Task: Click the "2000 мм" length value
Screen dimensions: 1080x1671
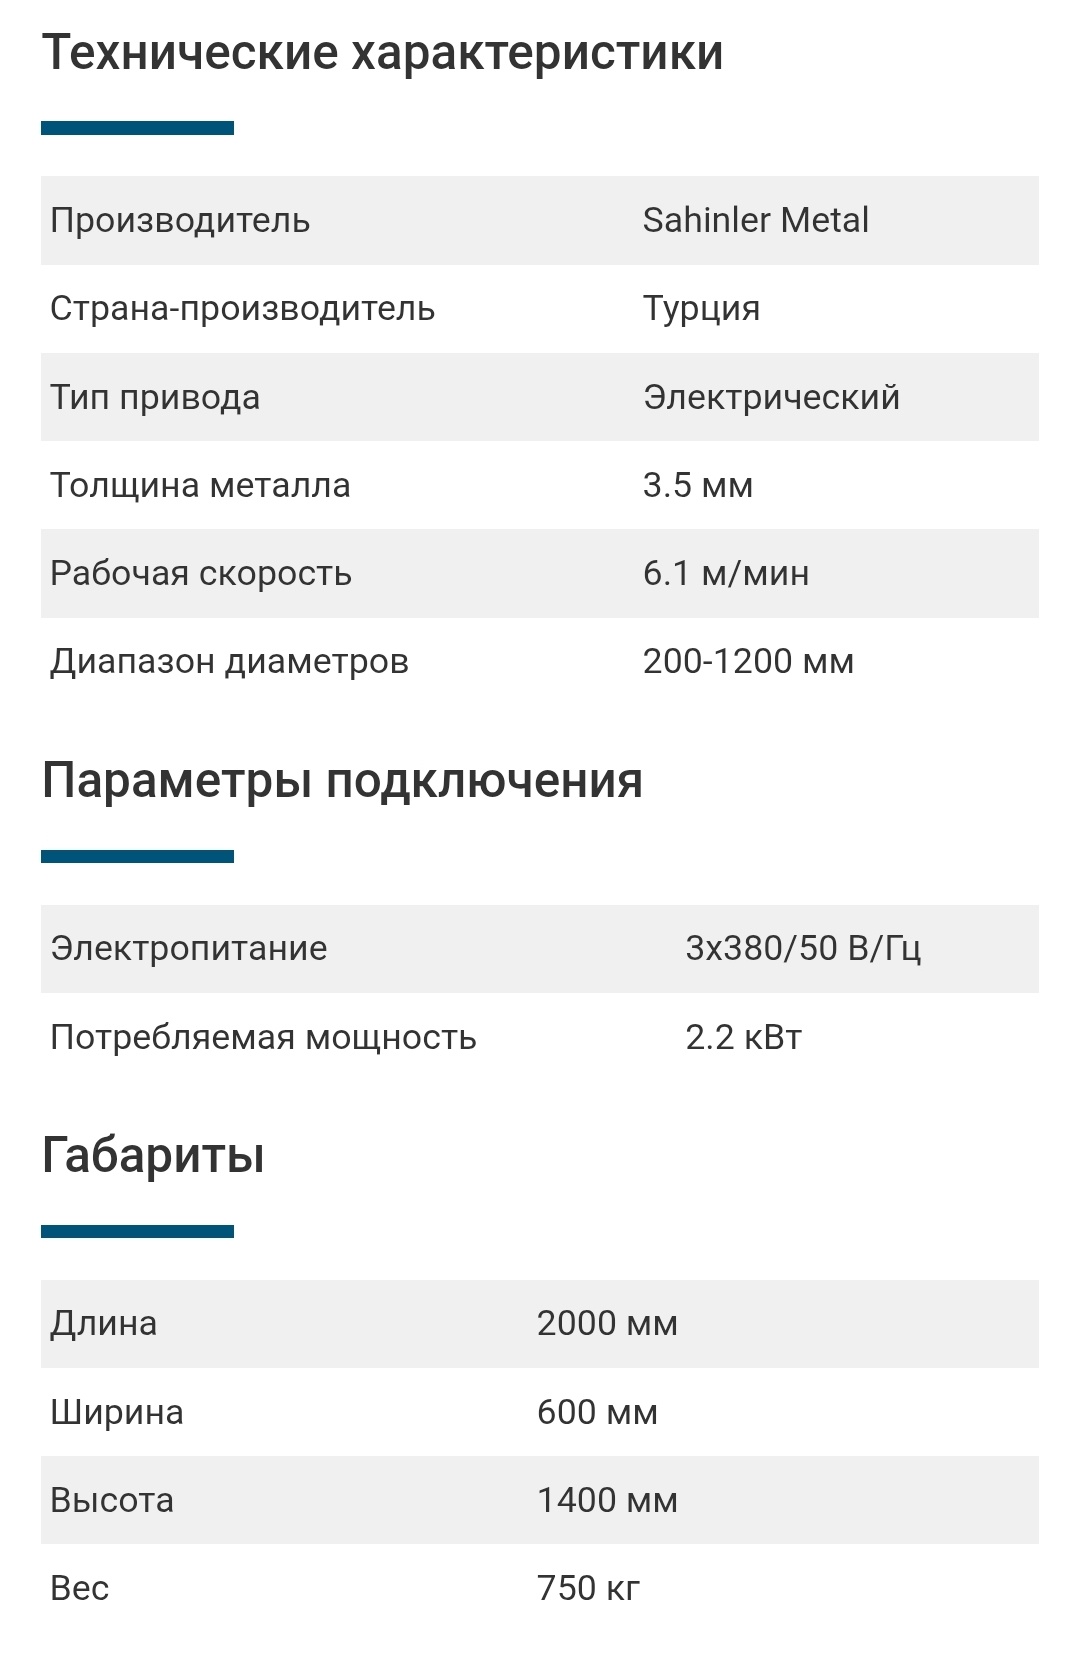Action: click(607, 1323)
